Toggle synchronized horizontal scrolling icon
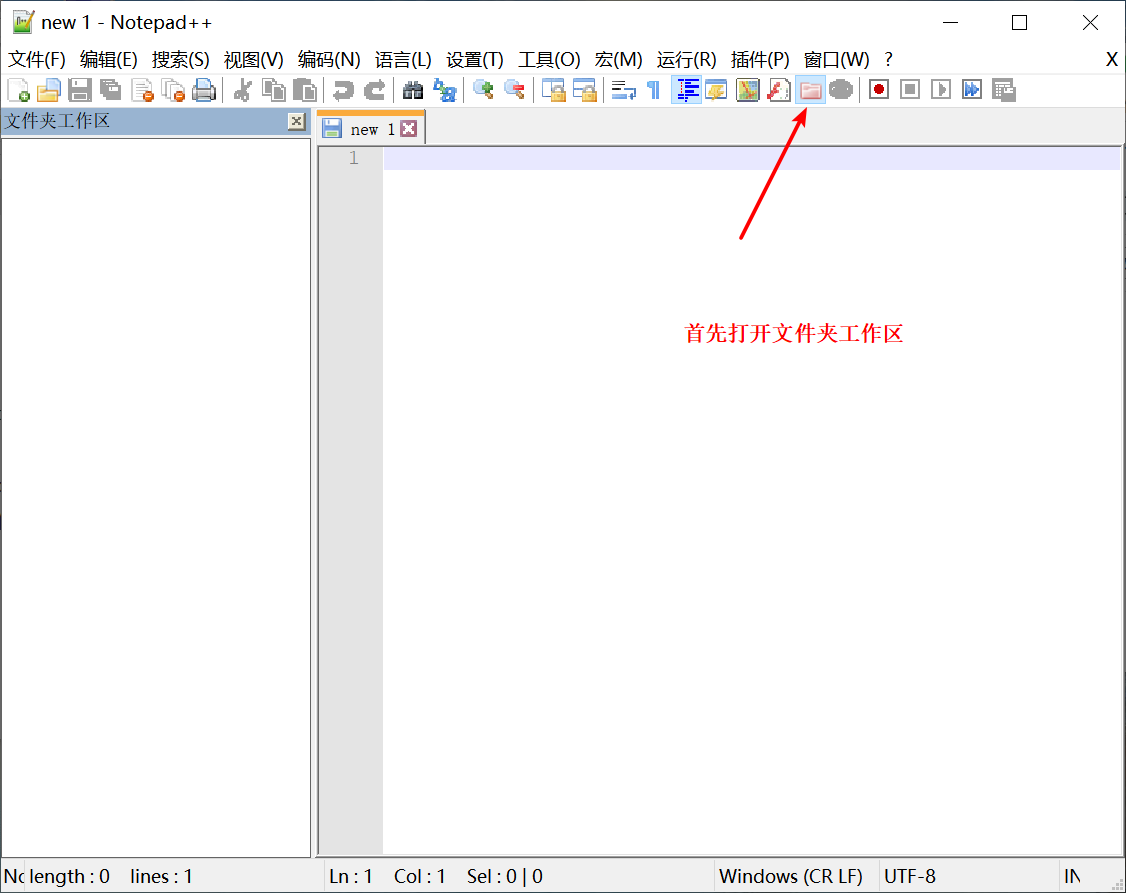The height and width of the screenshot is (893, 1126). [x=585, y=90]
